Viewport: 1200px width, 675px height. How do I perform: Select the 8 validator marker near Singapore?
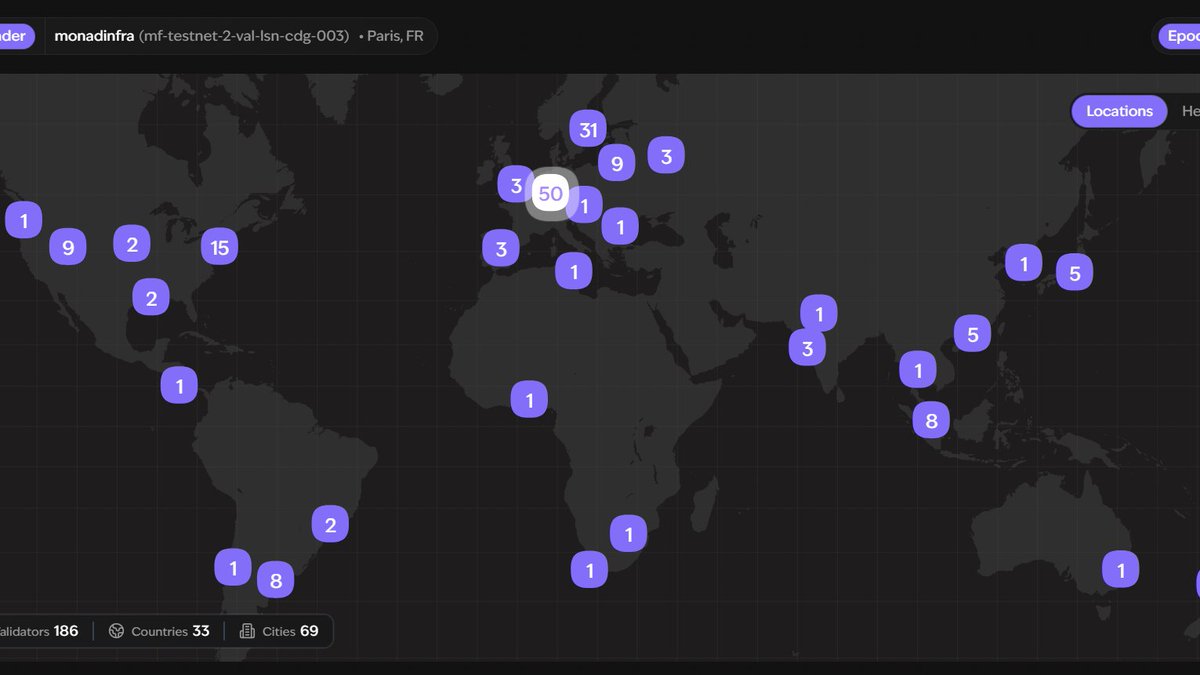click(930, 420)
